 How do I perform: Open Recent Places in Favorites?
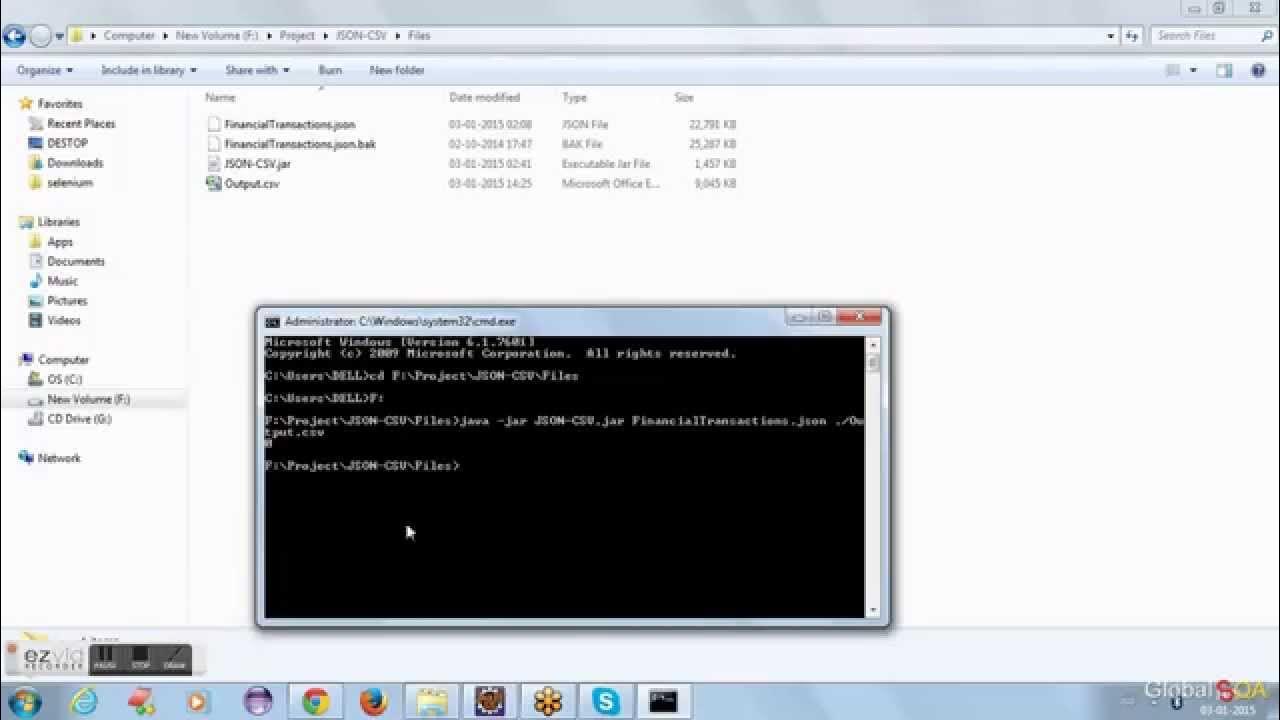point(81,123)
